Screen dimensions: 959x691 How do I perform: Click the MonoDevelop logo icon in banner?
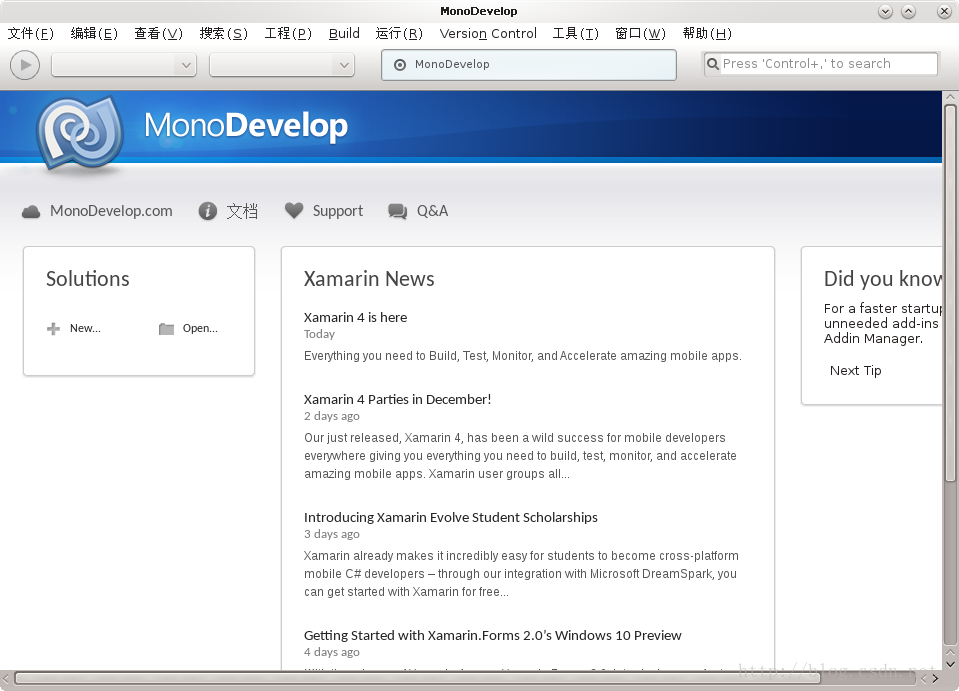[80, 133]
